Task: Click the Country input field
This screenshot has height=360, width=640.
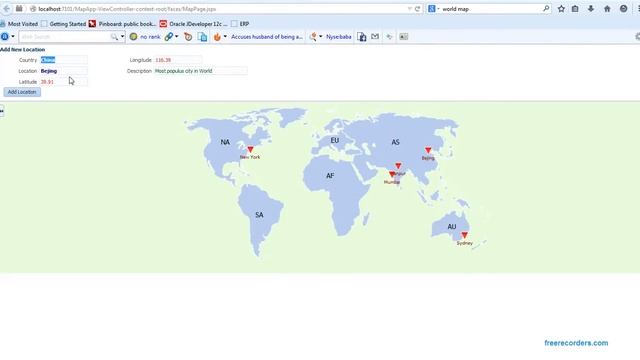Action: tap(64, 60)
